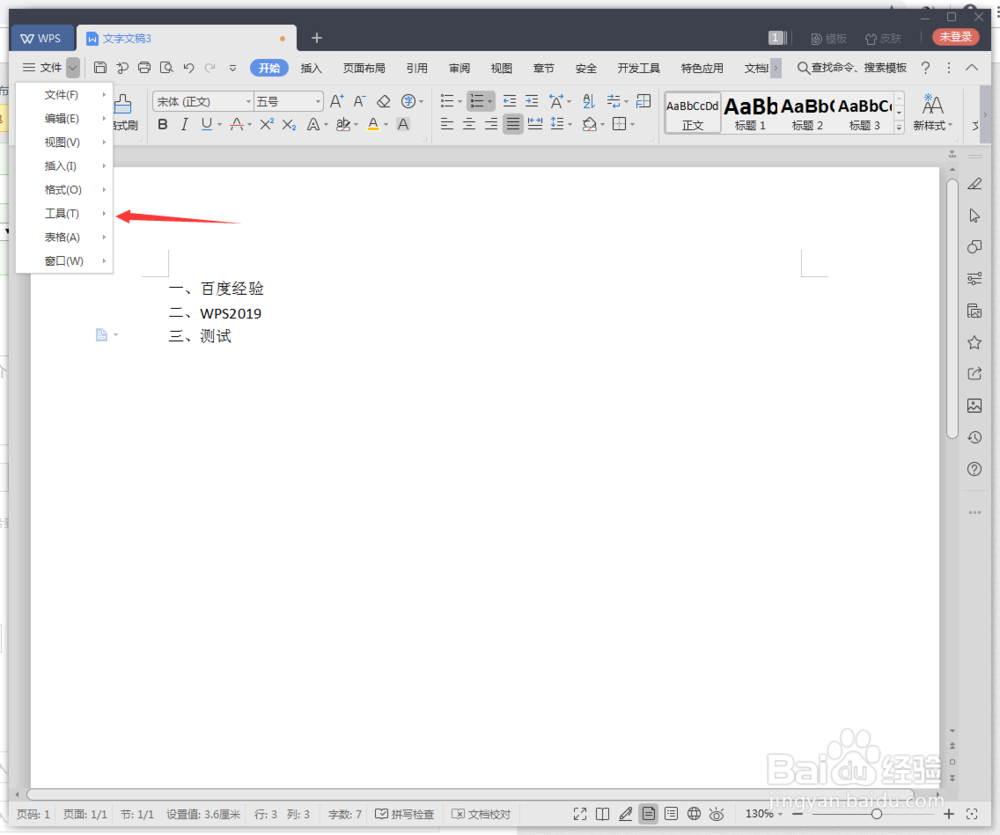Click the Save icon in quick toolbar
The image size is (1000, 835).
tap(100, 68)
